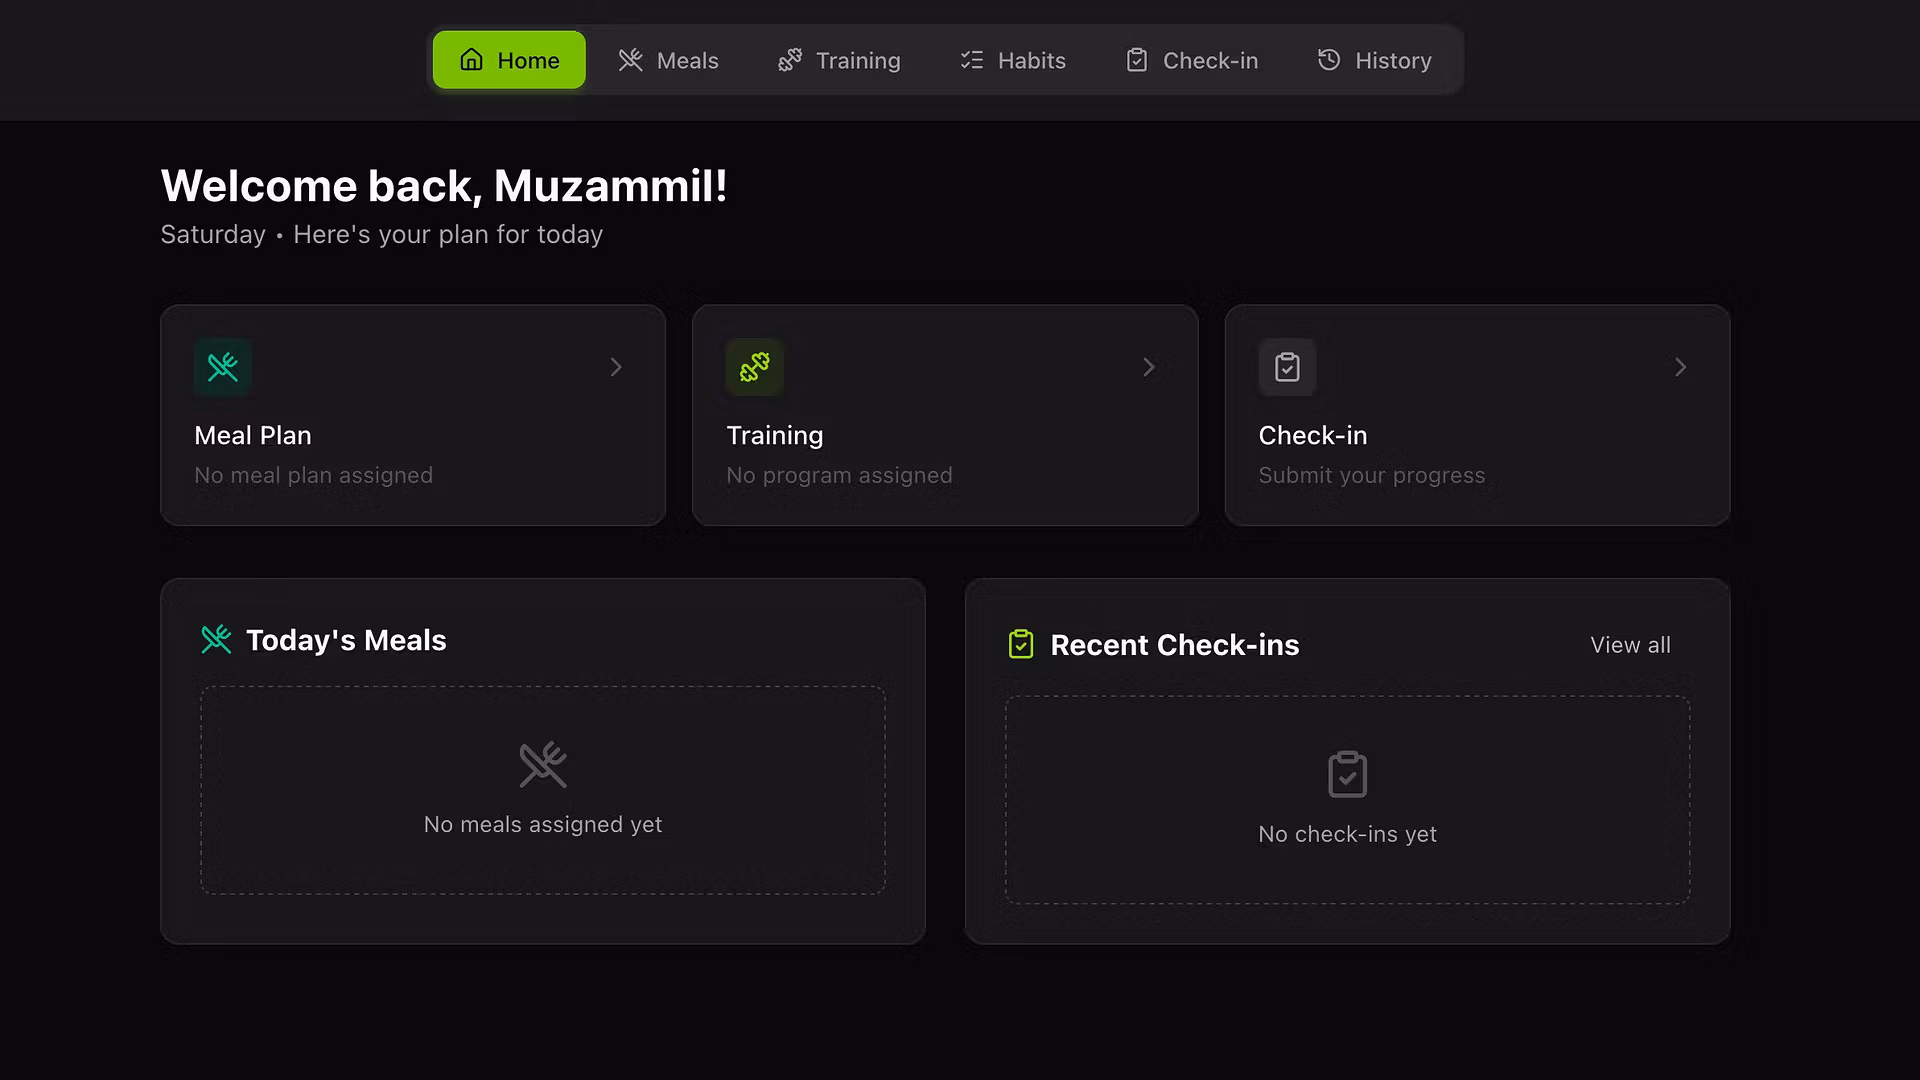Select the Check-in tab in navbar
Viewport: 1920px width, 1080px height.
pos(1191,60)
